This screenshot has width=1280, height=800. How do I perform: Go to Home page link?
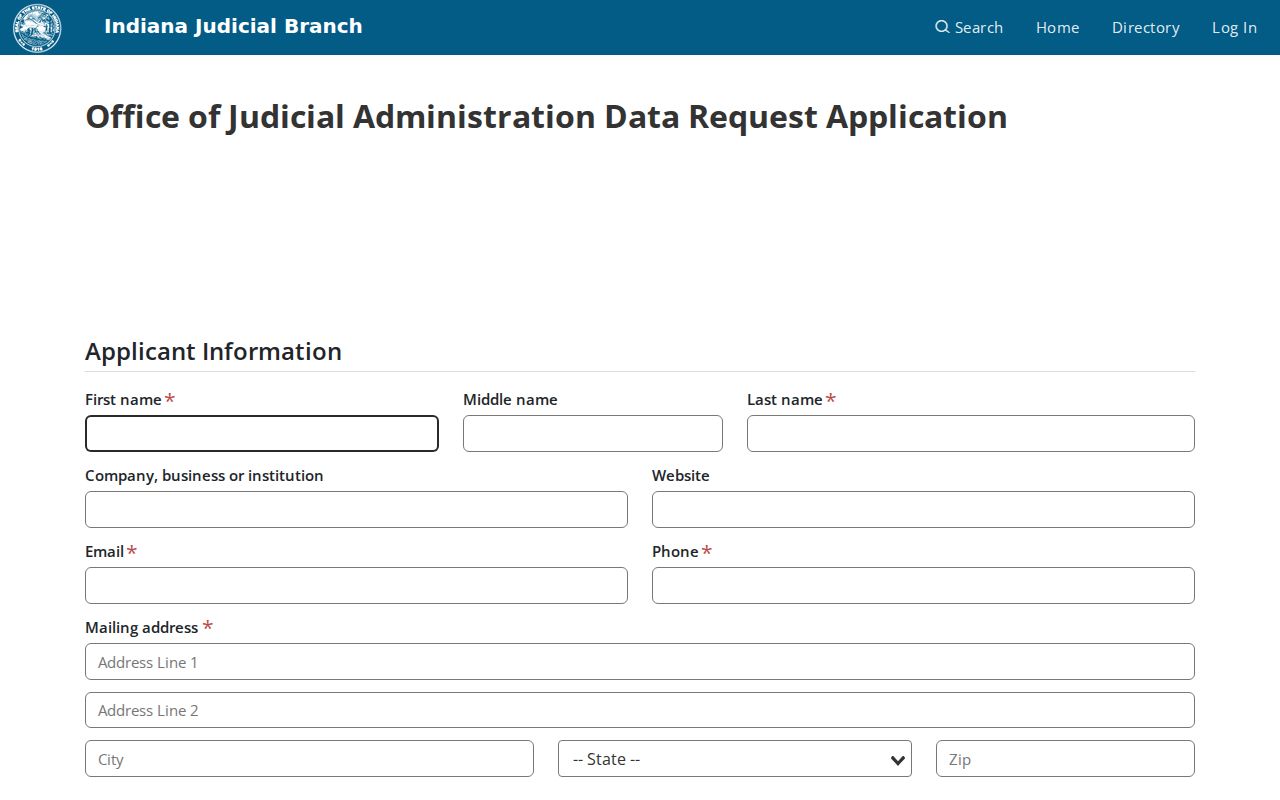pos(1057,28)
